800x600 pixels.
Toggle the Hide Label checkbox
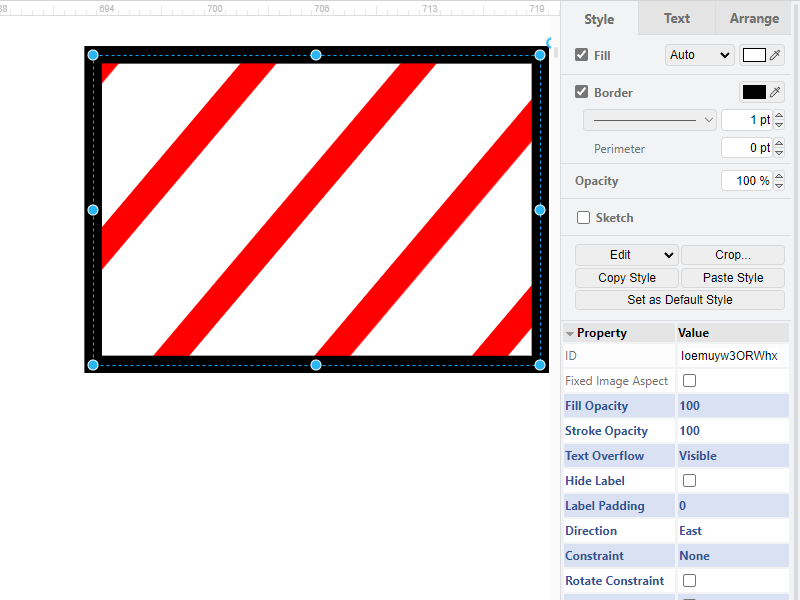689,481
